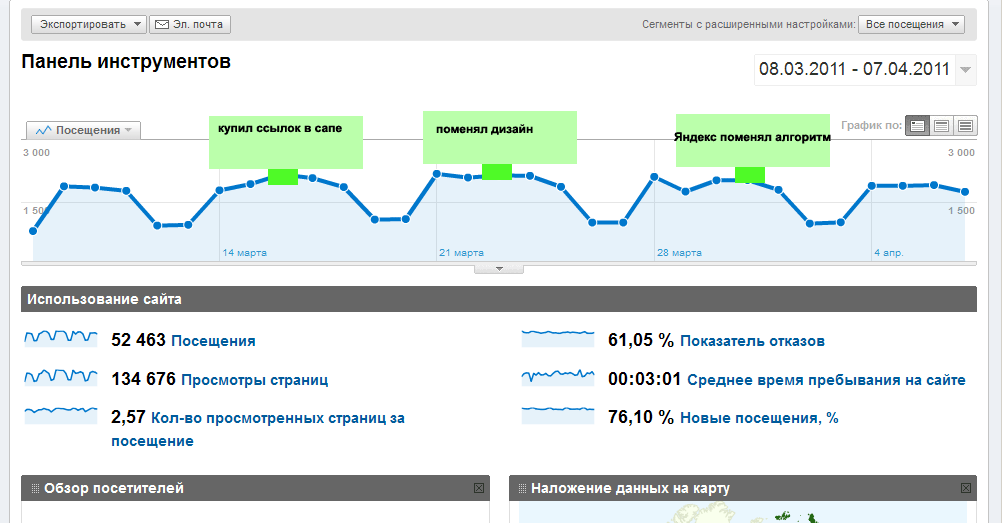Close the Наложение данных на карту widget
Viewport: 1003px width, 523px height.
pyautogui.click(x=966, y=488)
